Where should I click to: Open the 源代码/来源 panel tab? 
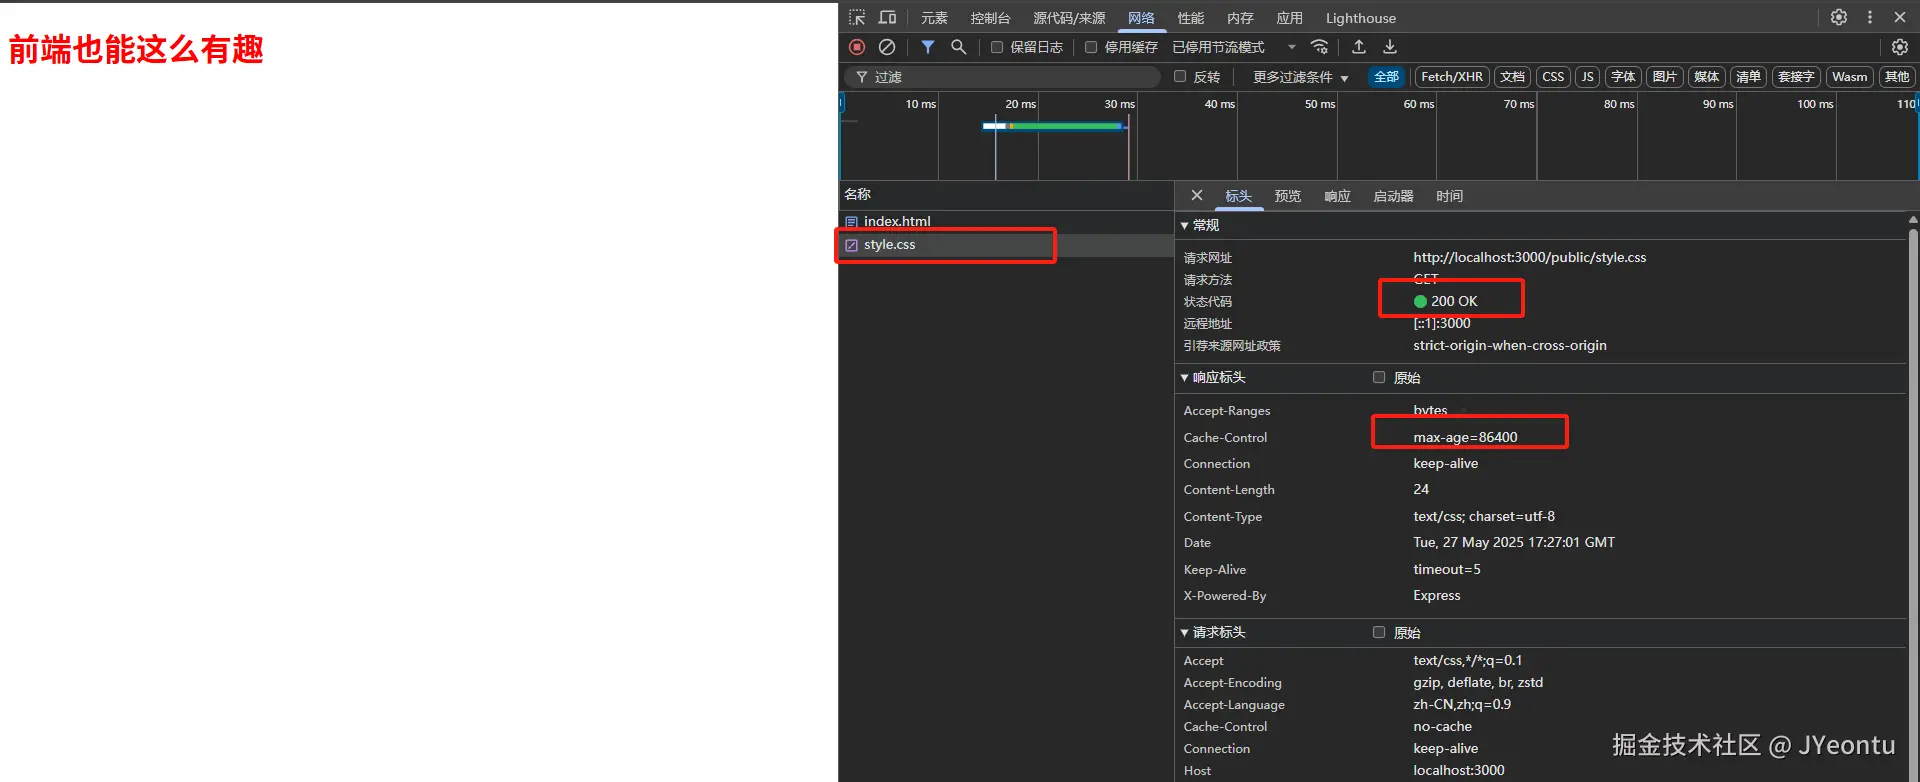[x=1069, y=18]
